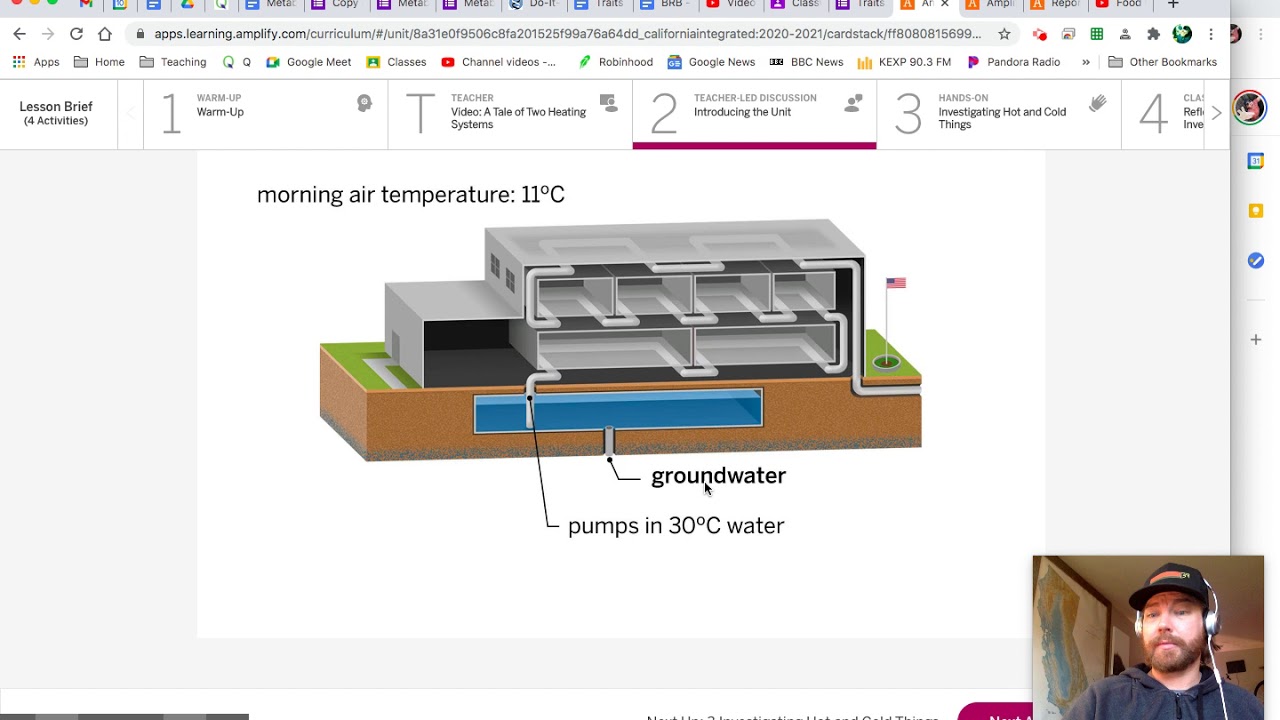Open the Home bookmark folder

point(99,62)
